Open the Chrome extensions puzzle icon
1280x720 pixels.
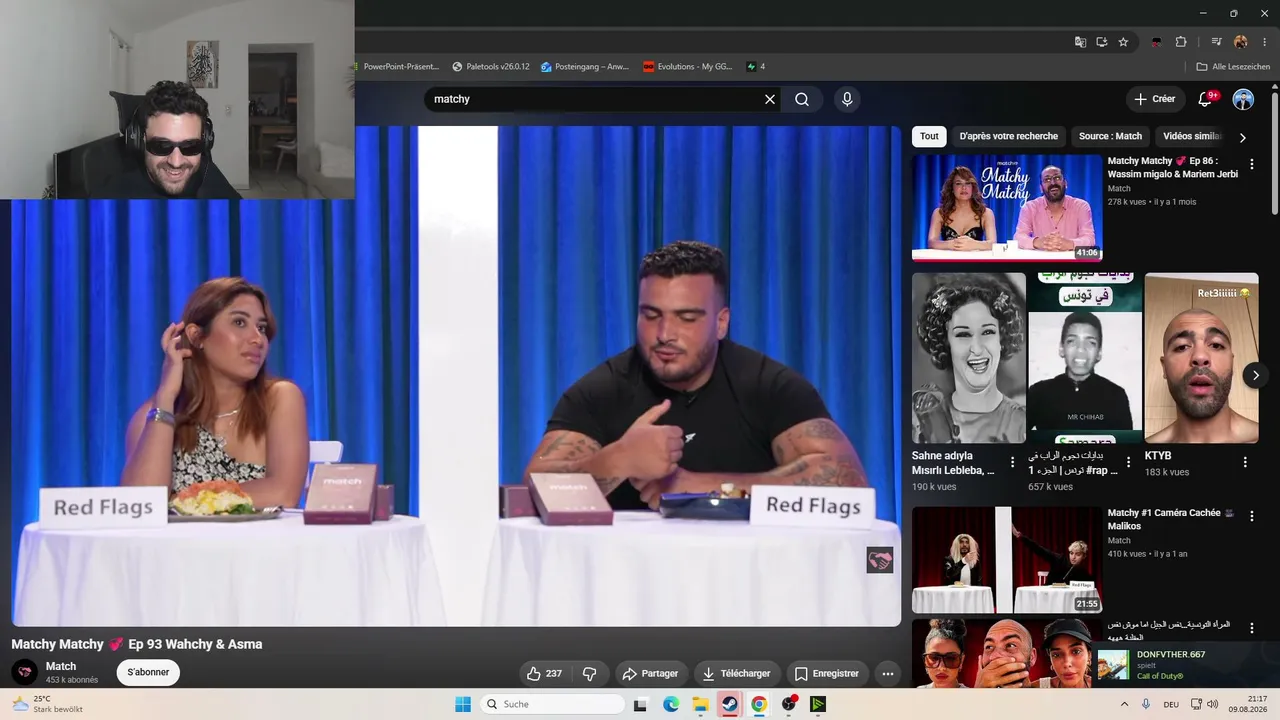point(1181,42)
